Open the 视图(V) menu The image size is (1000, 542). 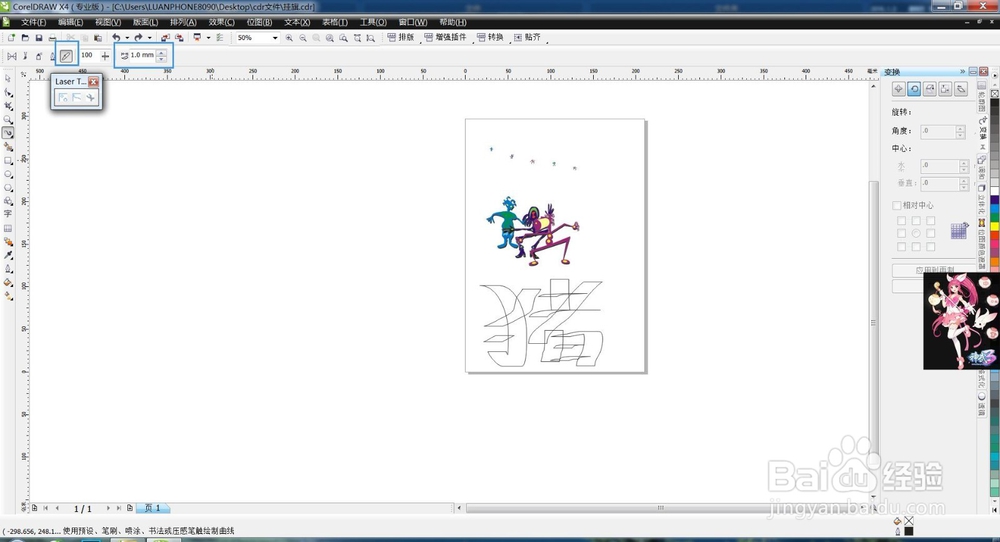coord(108,22)
